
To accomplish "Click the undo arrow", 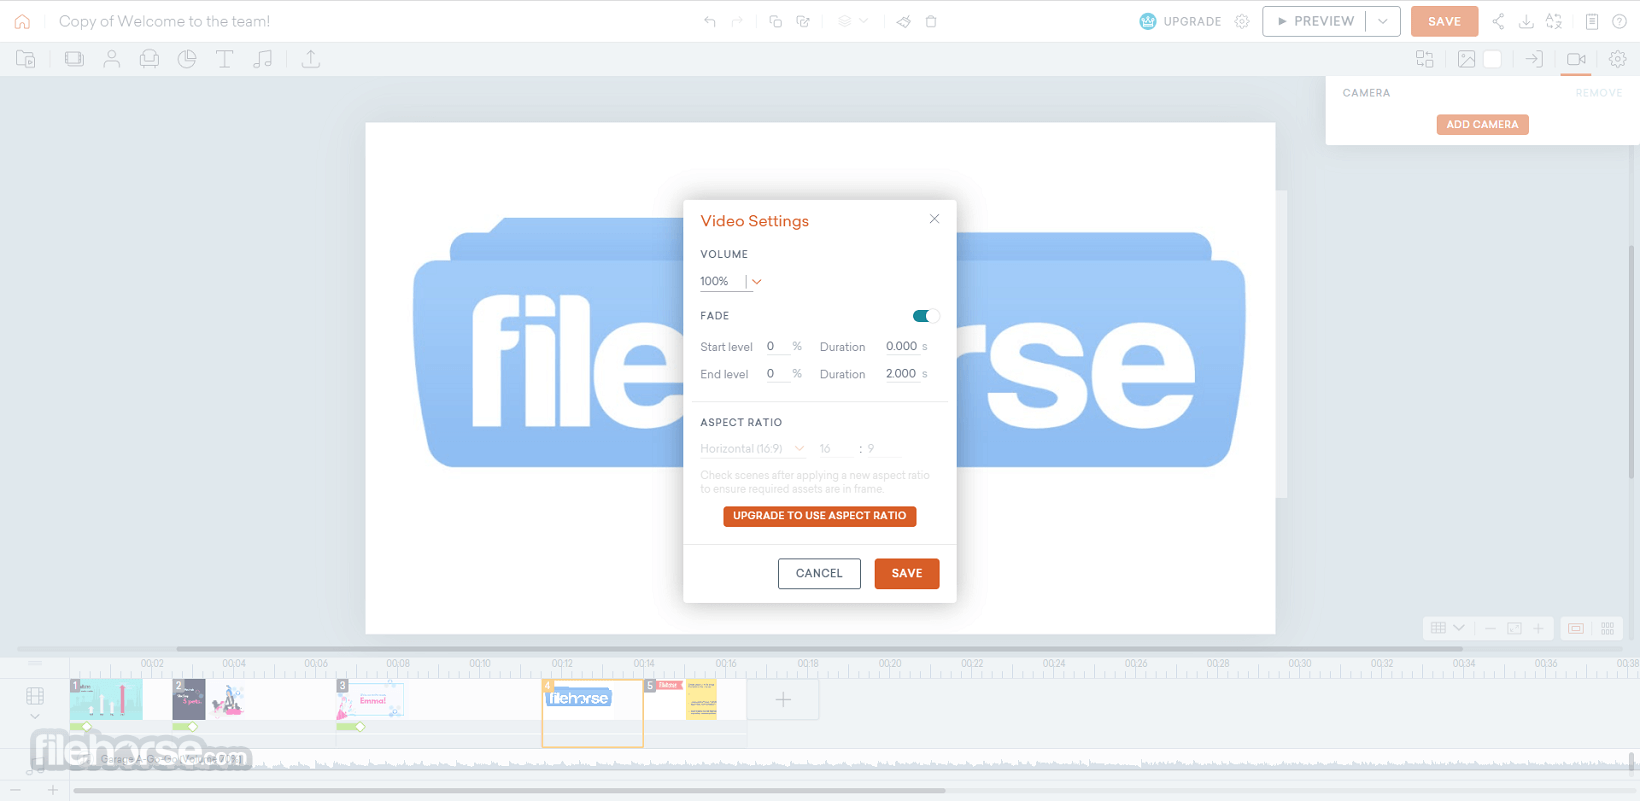I will 710,21.
